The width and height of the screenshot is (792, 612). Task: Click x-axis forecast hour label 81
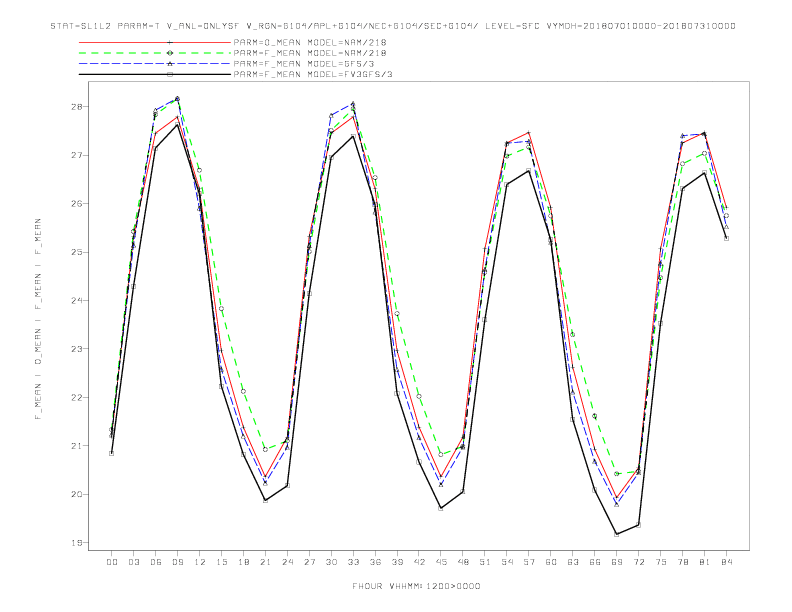click(705, 562)
